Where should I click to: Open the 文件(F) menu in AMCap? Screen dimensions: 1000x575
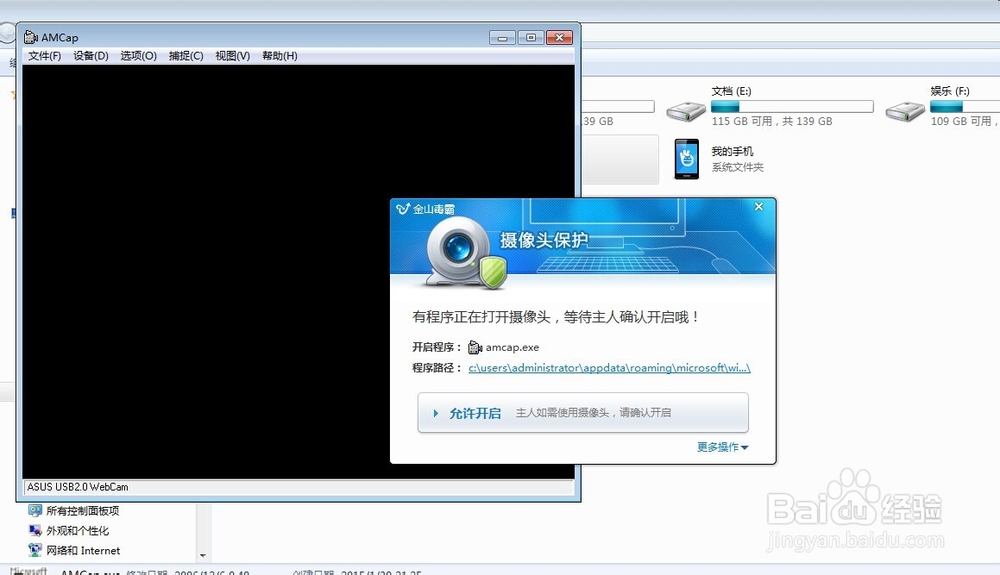click(x=44, y=56)
